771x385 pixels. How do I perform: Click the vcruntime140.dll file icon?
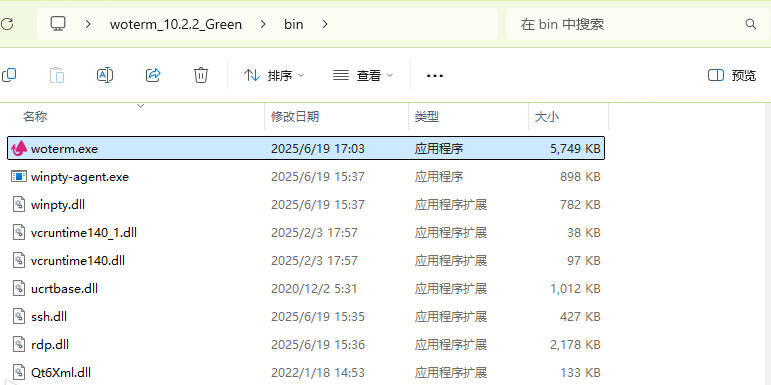click(19, 260)
